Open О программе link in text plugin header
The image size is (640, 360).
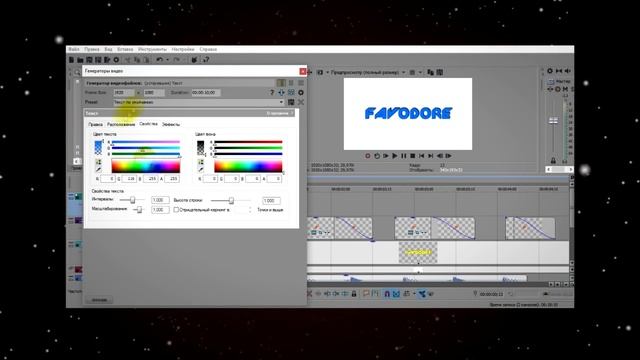pyautogui.click(x=278, y=113)
